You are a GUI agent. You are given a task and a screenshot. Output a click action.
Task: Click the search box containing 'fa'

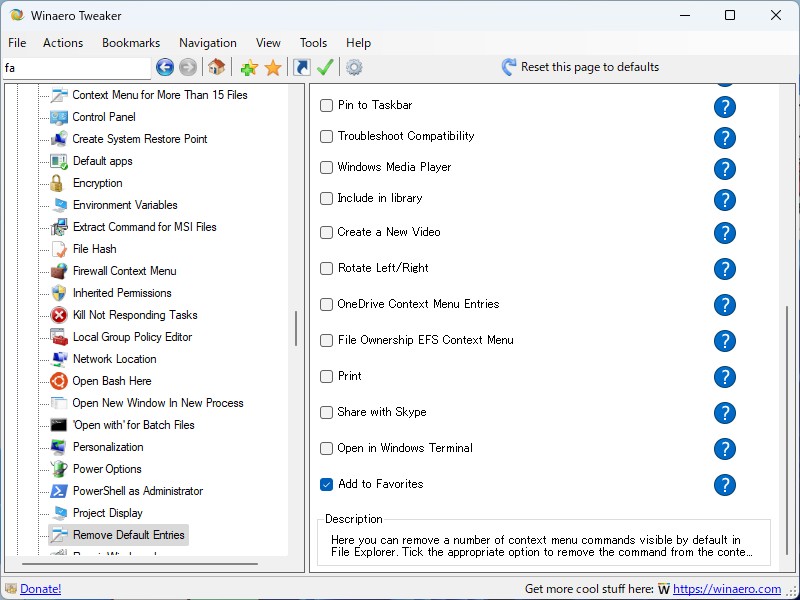tap(77, 68)
